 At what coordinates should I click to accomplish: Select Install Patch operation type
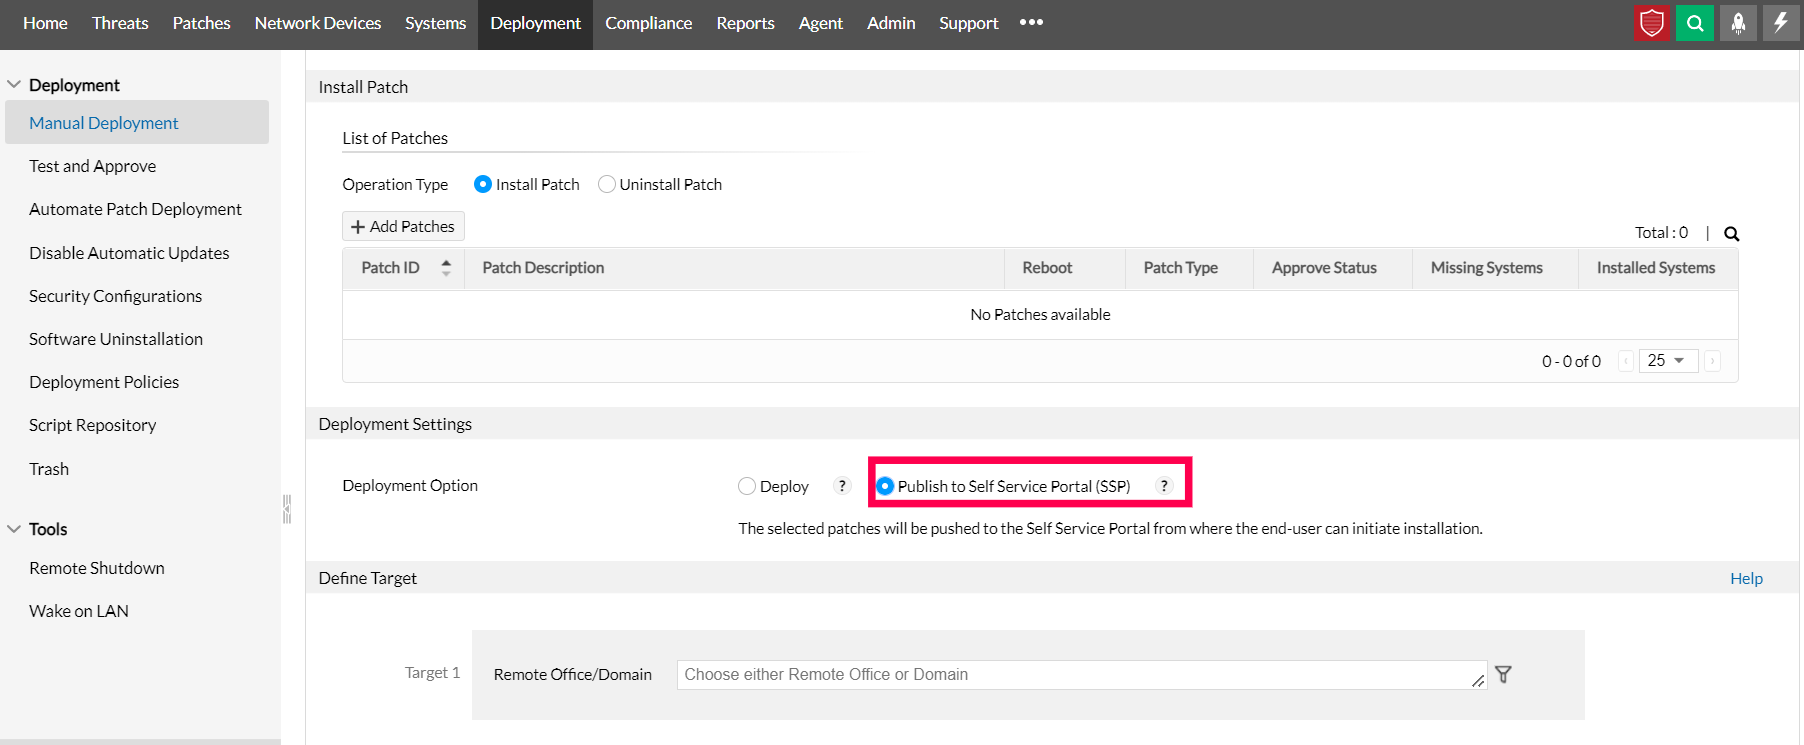tap(483, 184)
